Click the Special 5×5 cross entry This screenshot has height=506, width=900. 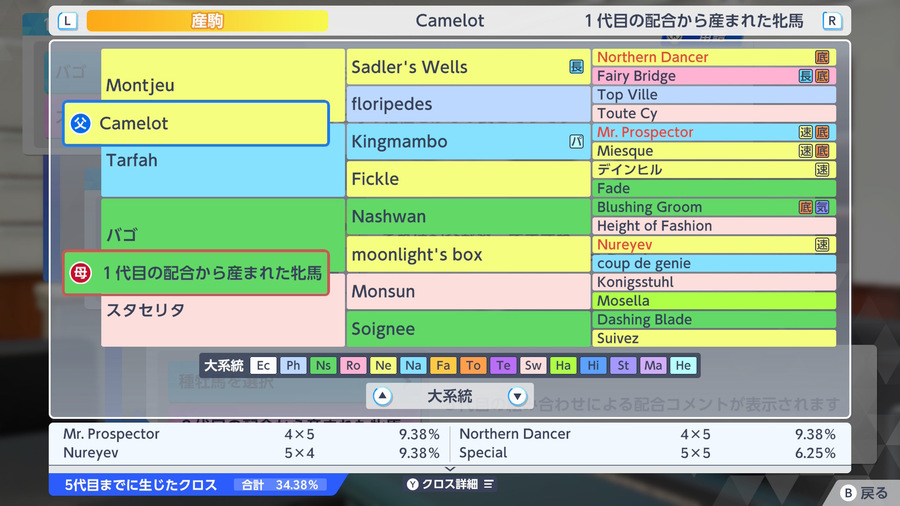pyautogui.click(x=647, y=453)
